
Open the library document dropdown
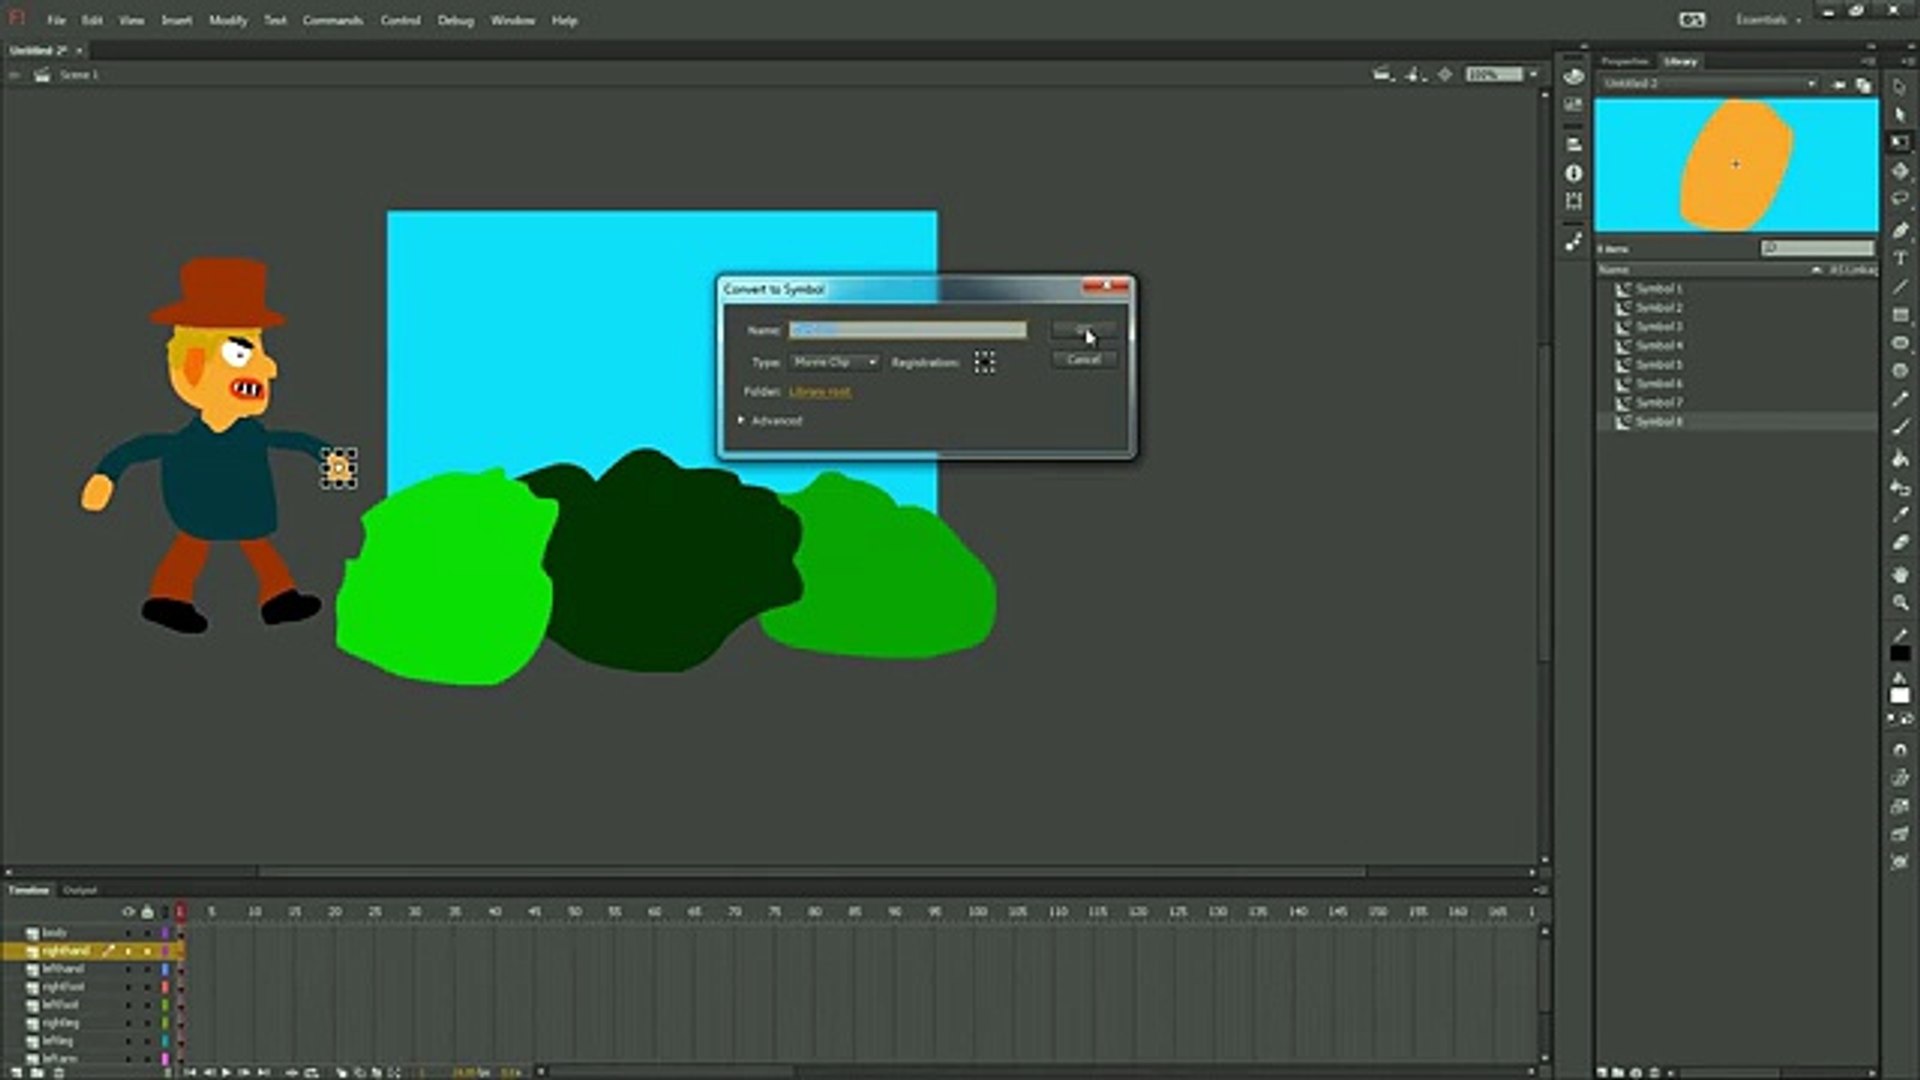click(1710, 84)
